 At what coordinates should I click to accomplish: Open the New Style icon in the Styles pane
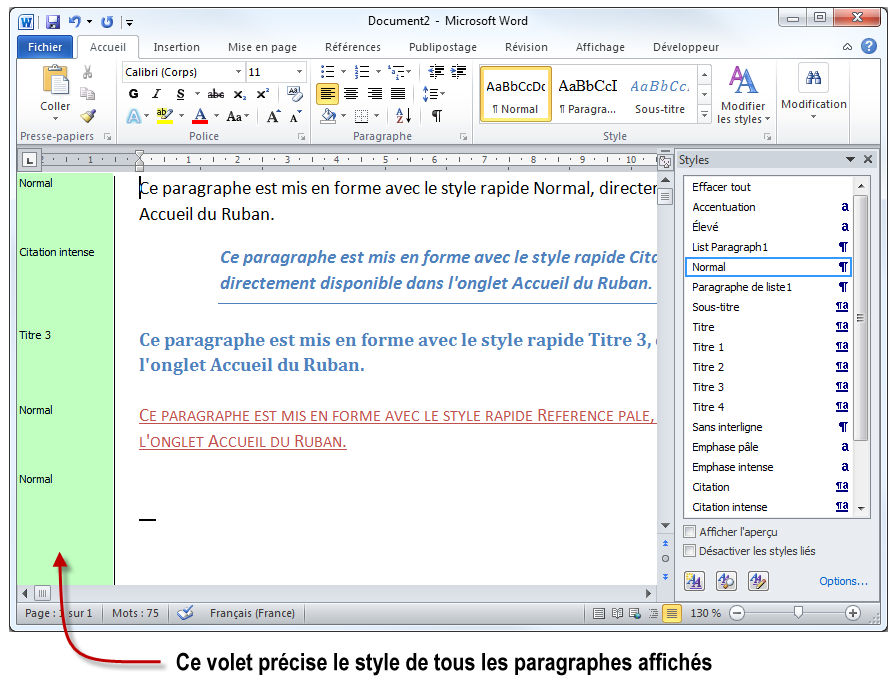[x=694, y=581]
